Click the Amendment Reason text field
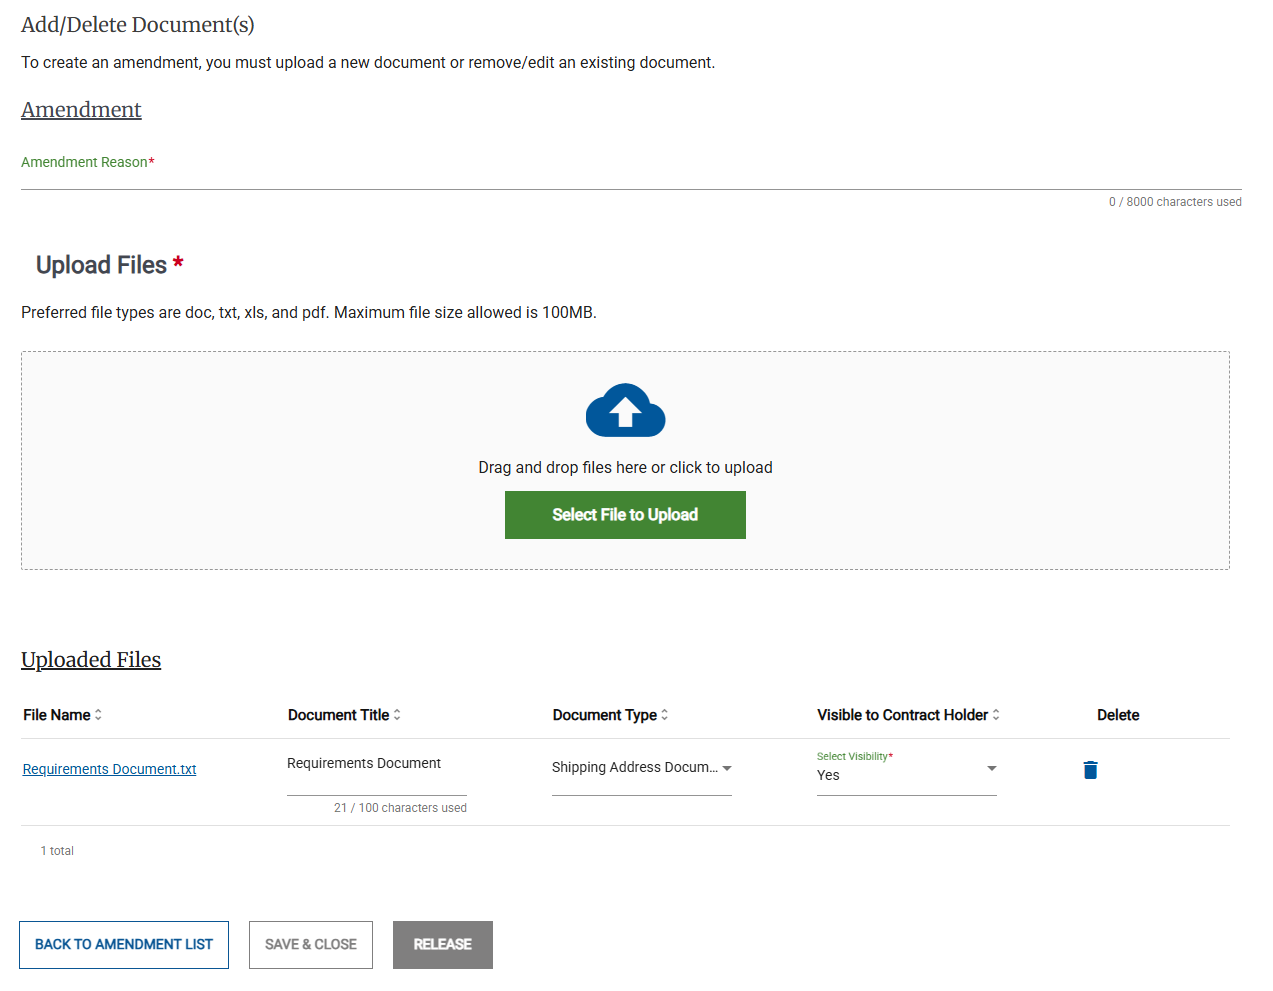This screenshot has height=991, width=1273. point(400,180)
